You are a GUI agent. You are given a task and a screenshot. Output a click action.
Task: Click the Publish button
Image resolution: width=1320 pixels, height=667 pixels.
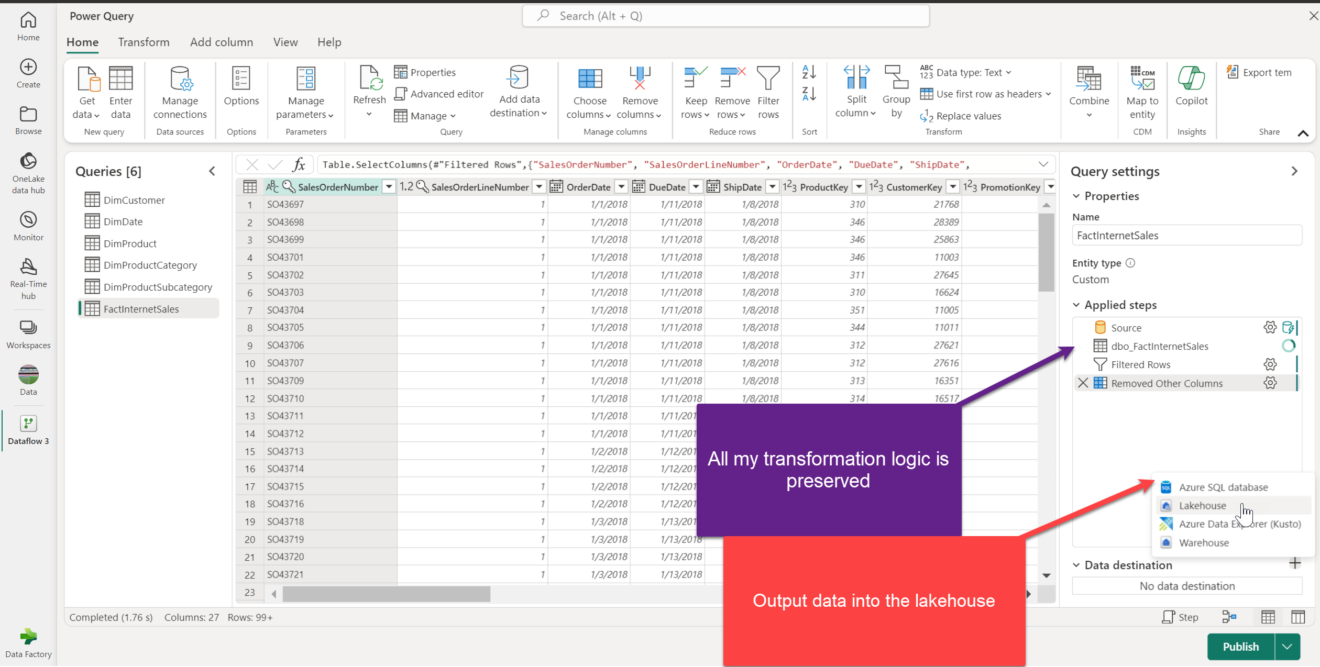pos(1240,646)
